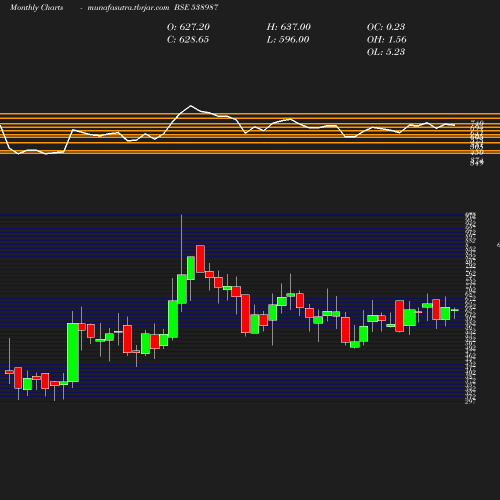Click the "Monthly Charts" title text
The width and height of the screenshot is (500, 500).
pos(37,8)
